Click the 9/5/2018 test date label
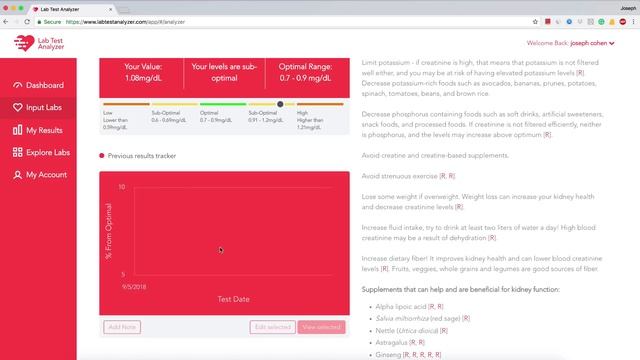This screenshot has height=360, width=640. pyautogui.click(x=134, y=287)
